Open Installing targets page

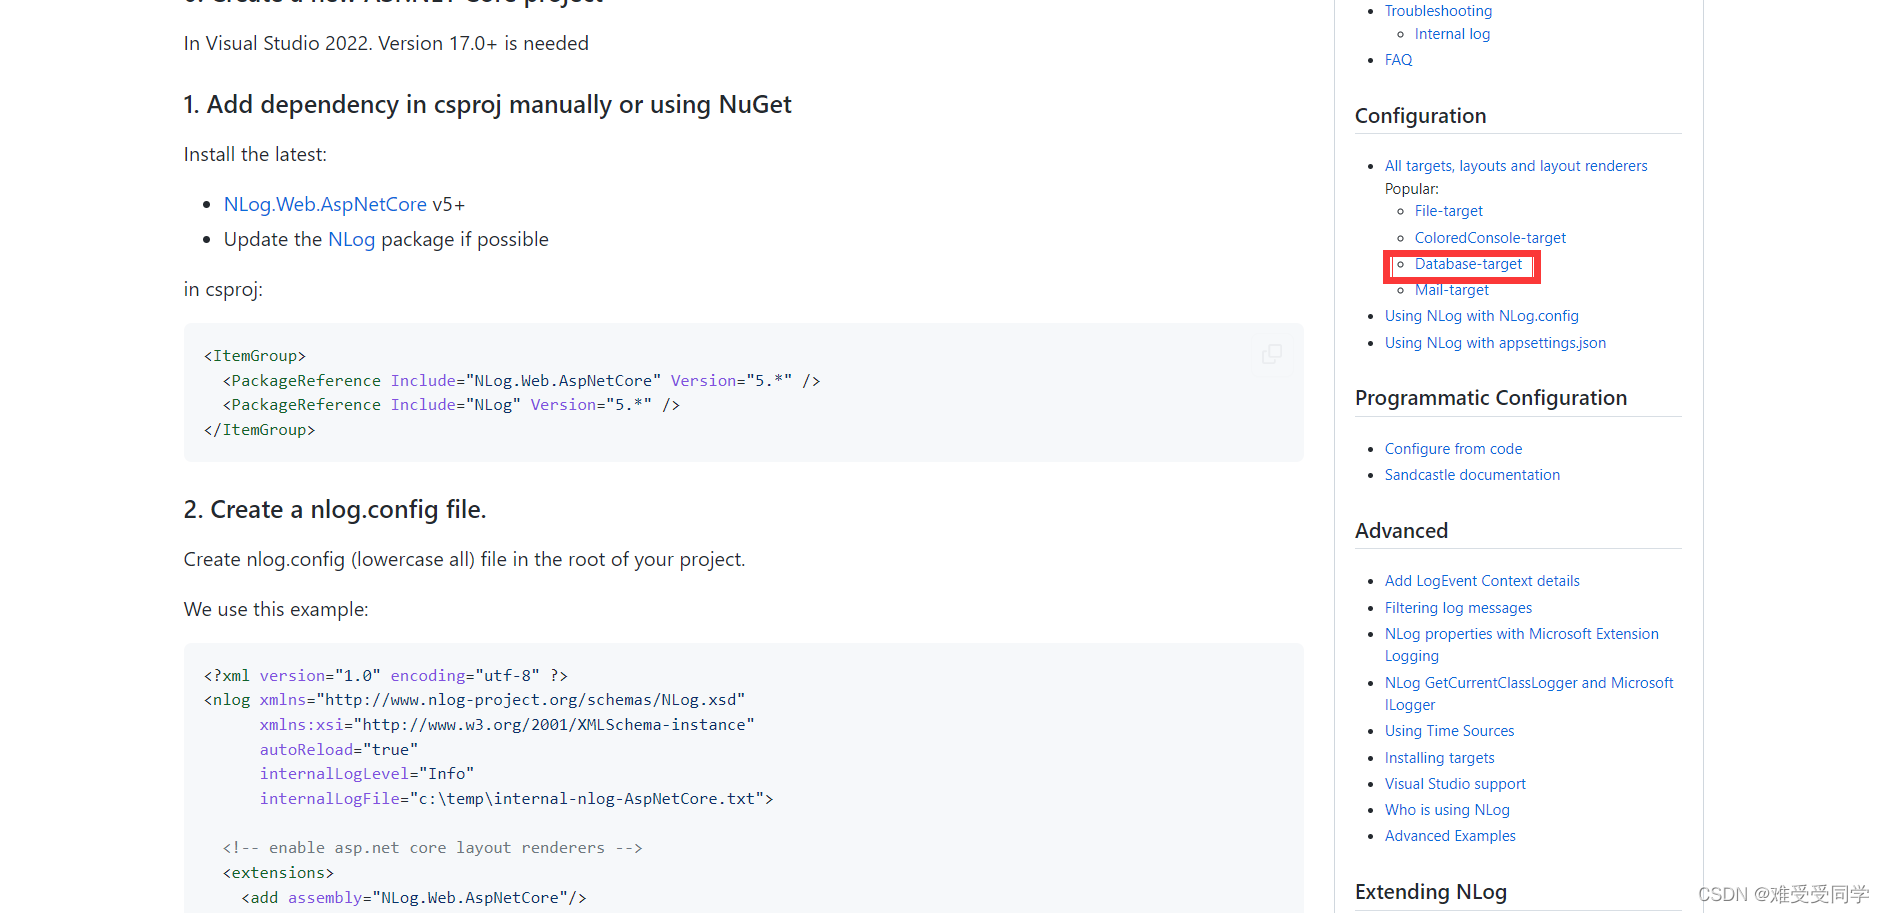(1439, 758)
